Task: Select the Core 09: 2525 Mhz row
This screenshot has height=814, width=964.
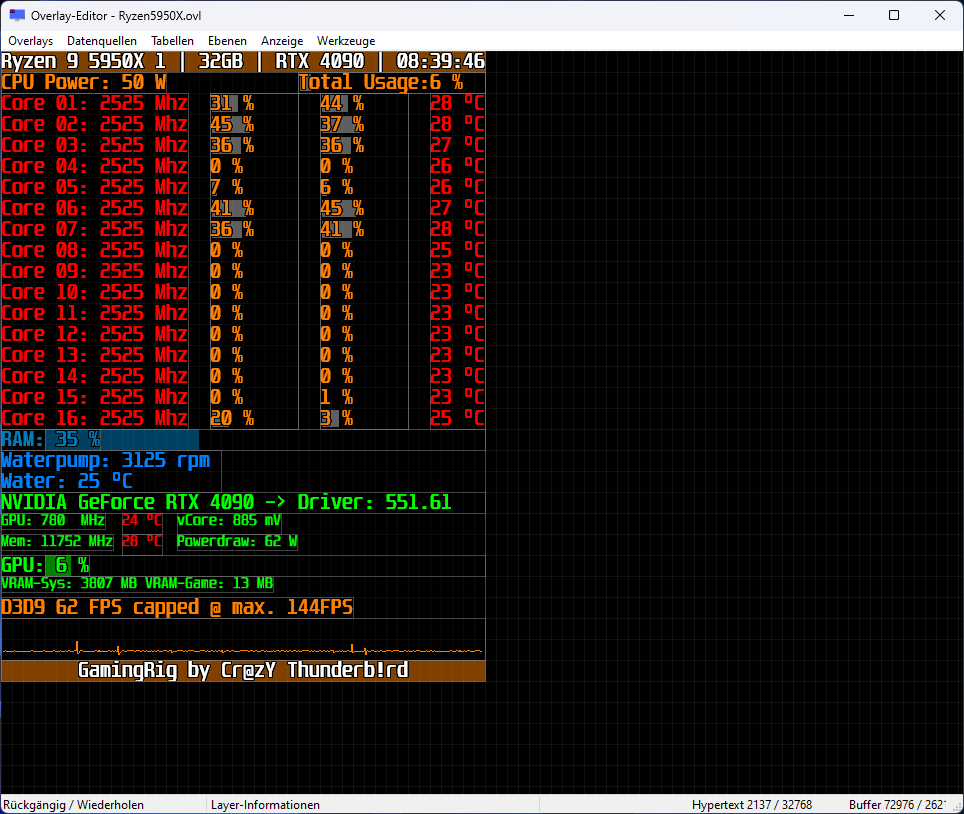Action: tap(95, 271)
